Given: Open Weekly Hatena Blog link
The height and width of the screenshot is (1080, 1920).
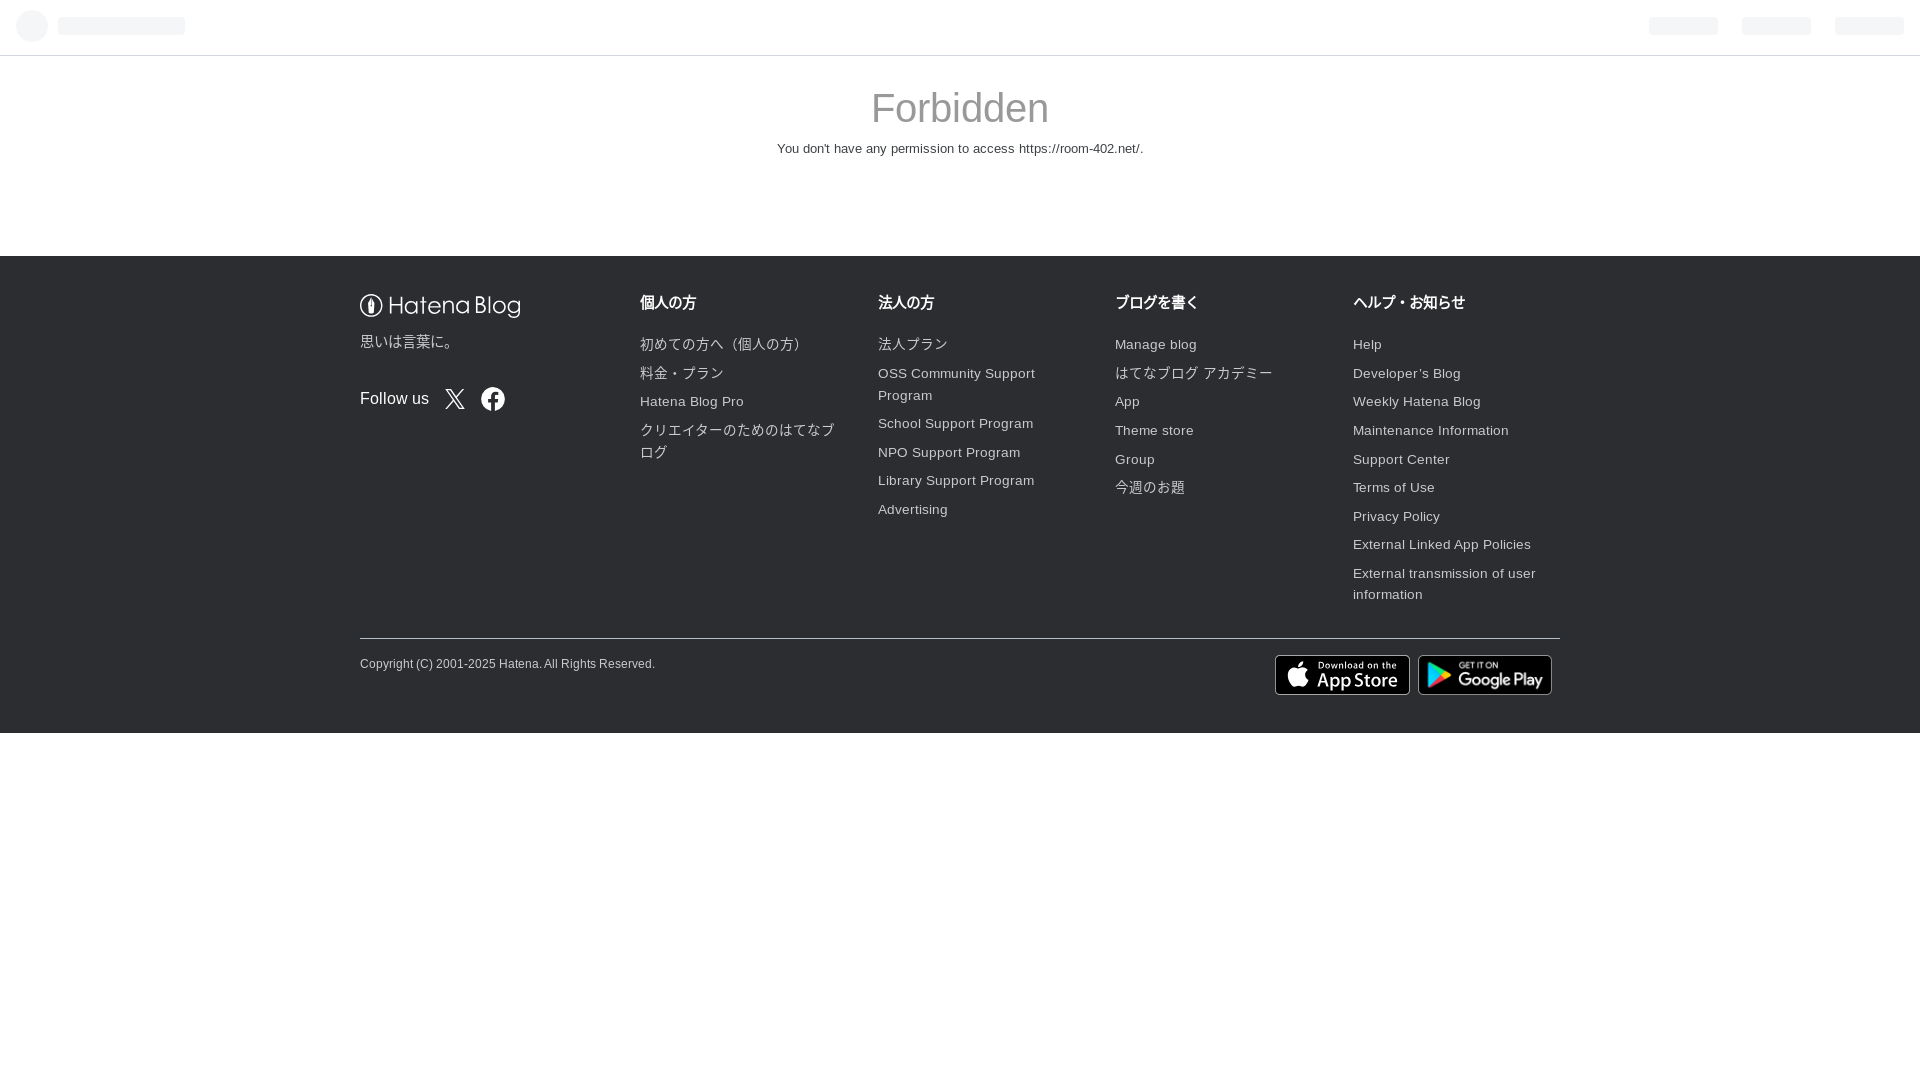Looking at the screenshot, I should click(1417, 402).
